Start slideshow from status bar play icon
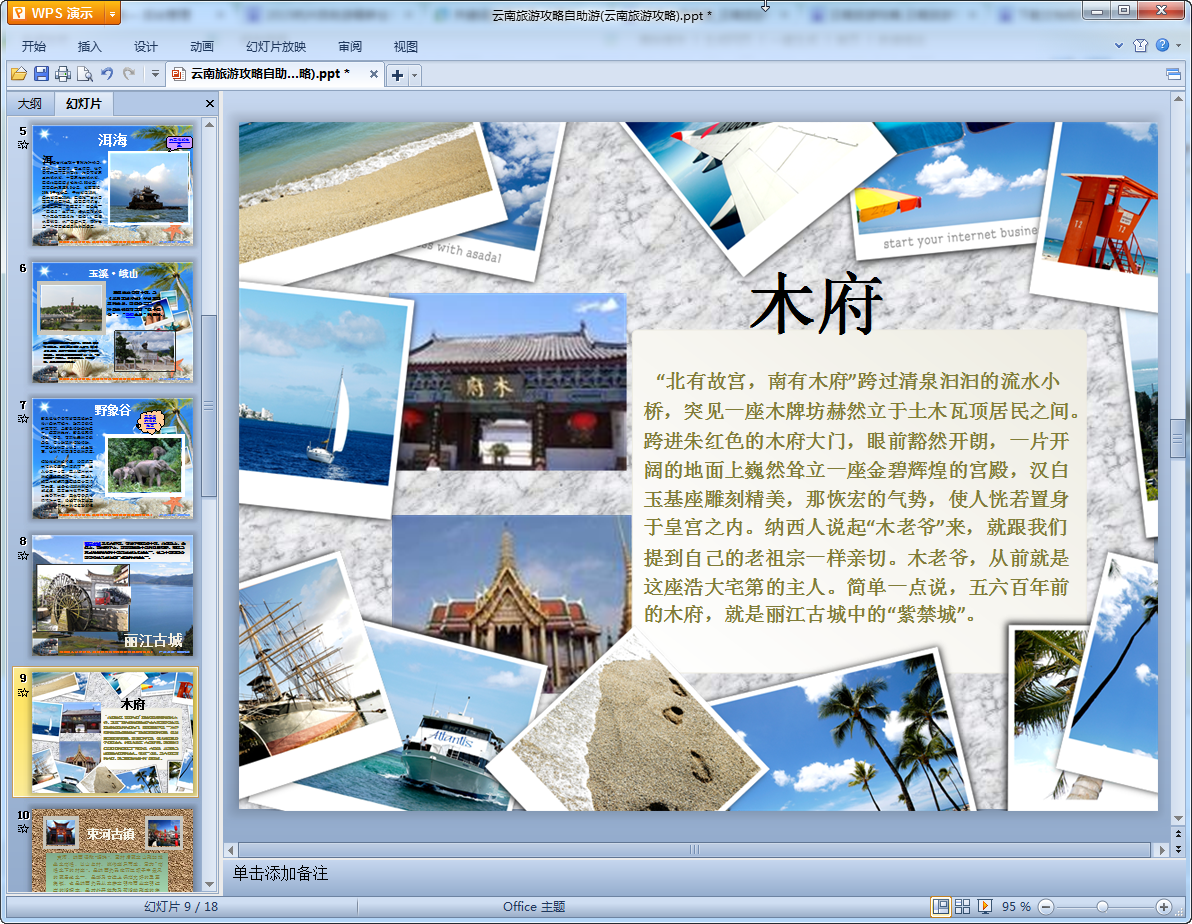1192x924 pixels. [x=984, y=907]
